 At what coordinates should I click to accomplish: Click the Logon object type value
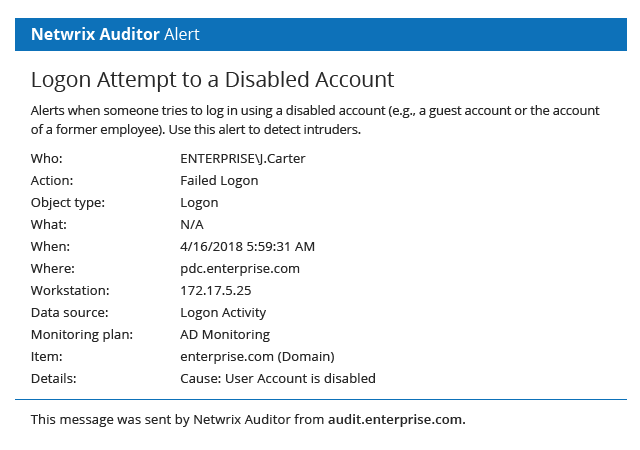[x=199, y=202]
